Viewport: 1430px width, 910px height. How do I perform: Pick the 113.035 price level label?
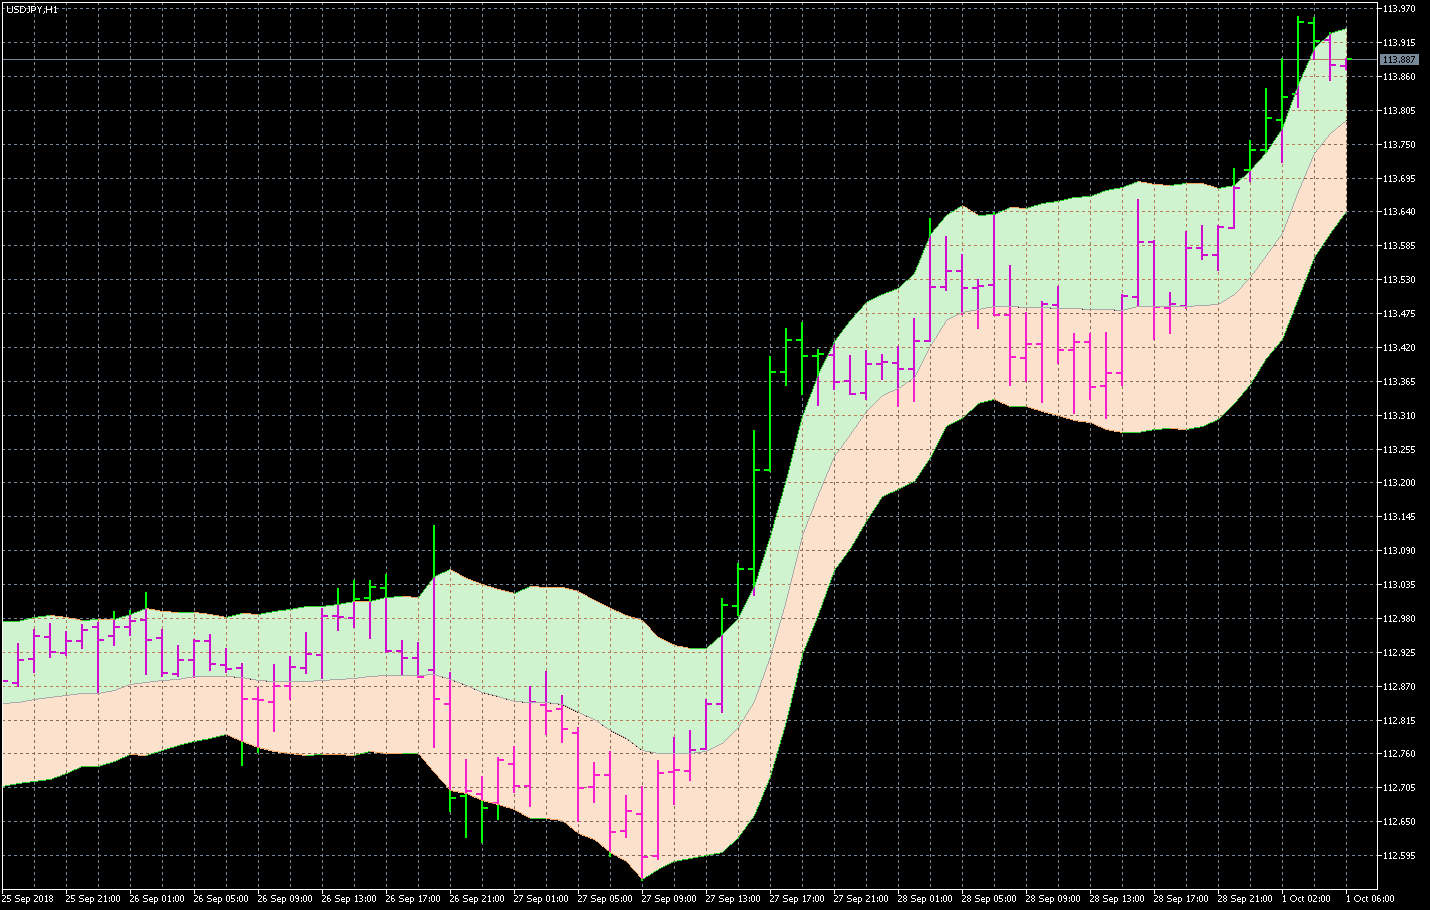(x=1398, y=585)
